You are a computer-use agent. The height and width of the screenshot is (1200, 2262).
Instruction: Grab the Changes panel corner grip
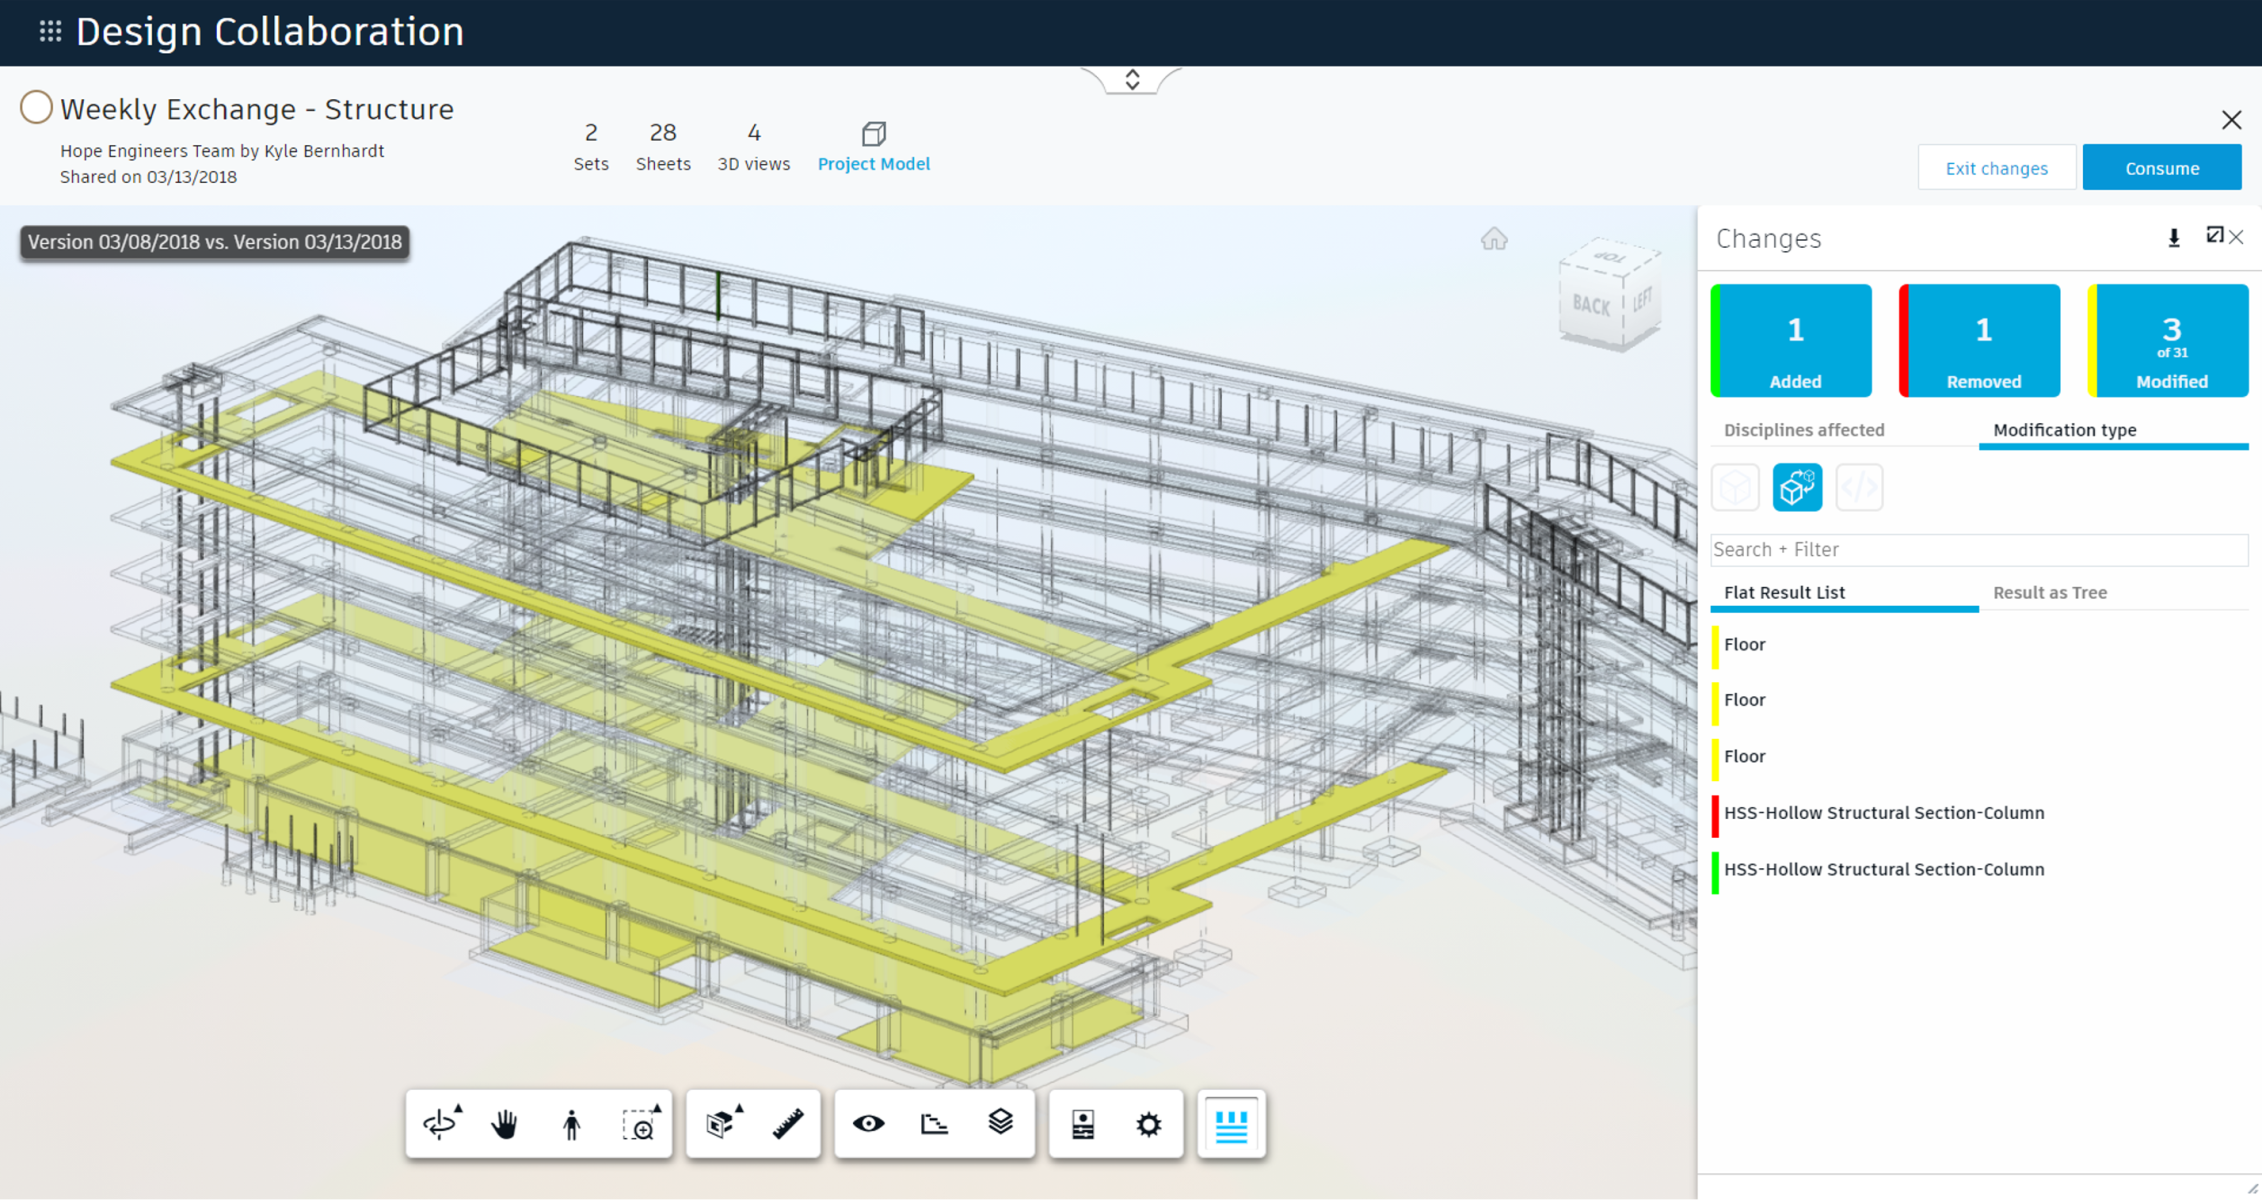2252,1188
